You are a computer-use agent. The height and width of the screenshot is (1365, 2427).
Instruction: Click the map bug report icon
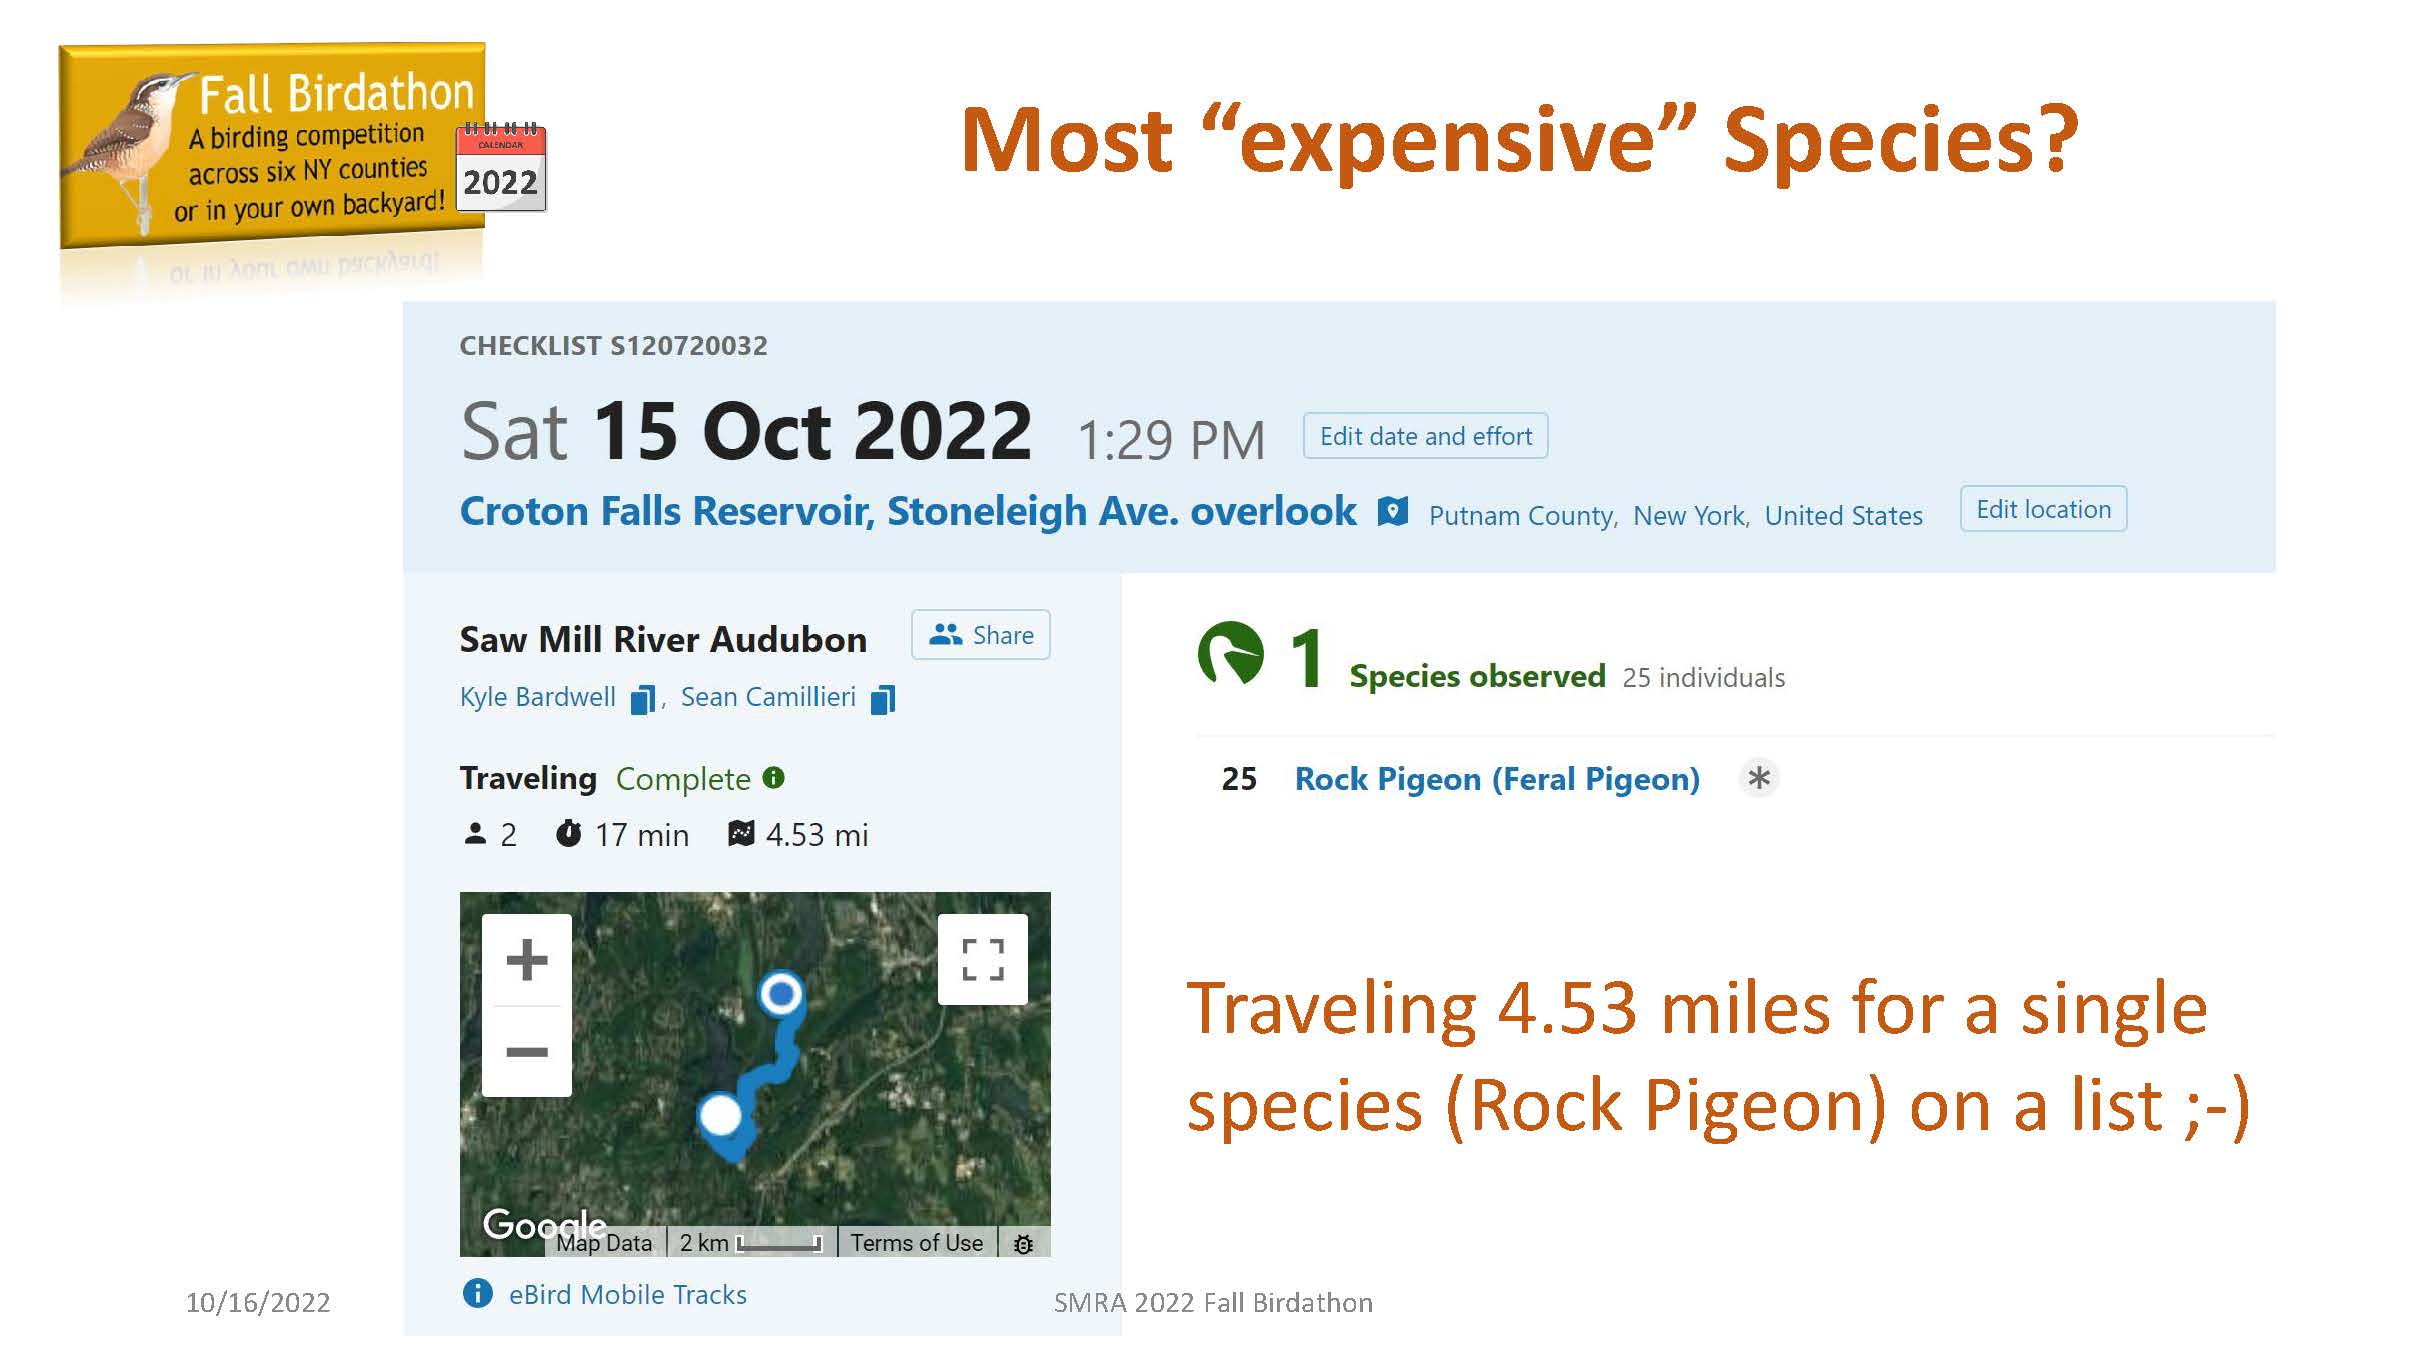[x=1023, y=1244]
